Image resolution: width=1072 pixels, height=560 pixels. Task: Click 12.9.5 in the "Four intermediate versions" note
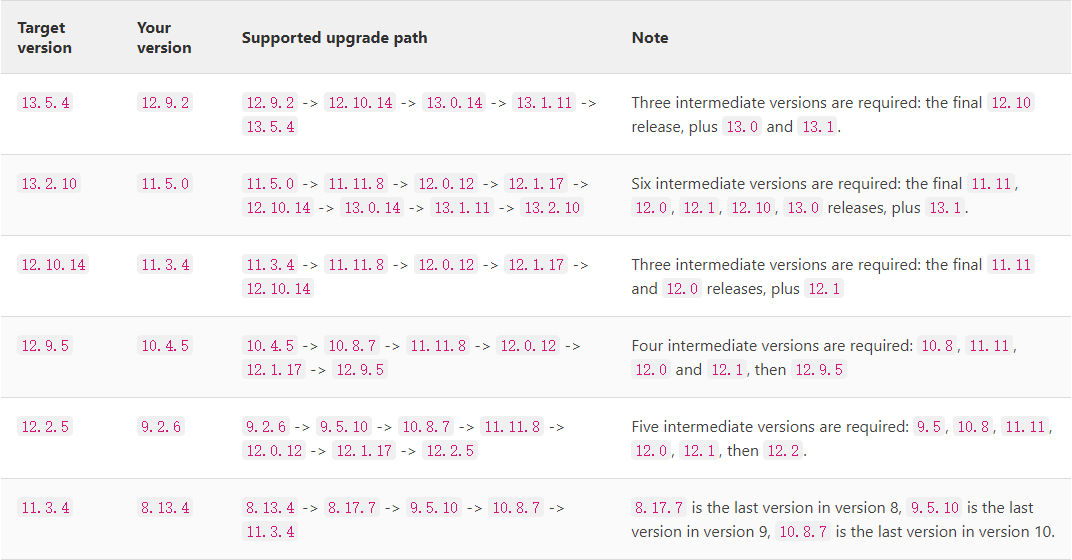coord(818,369)
